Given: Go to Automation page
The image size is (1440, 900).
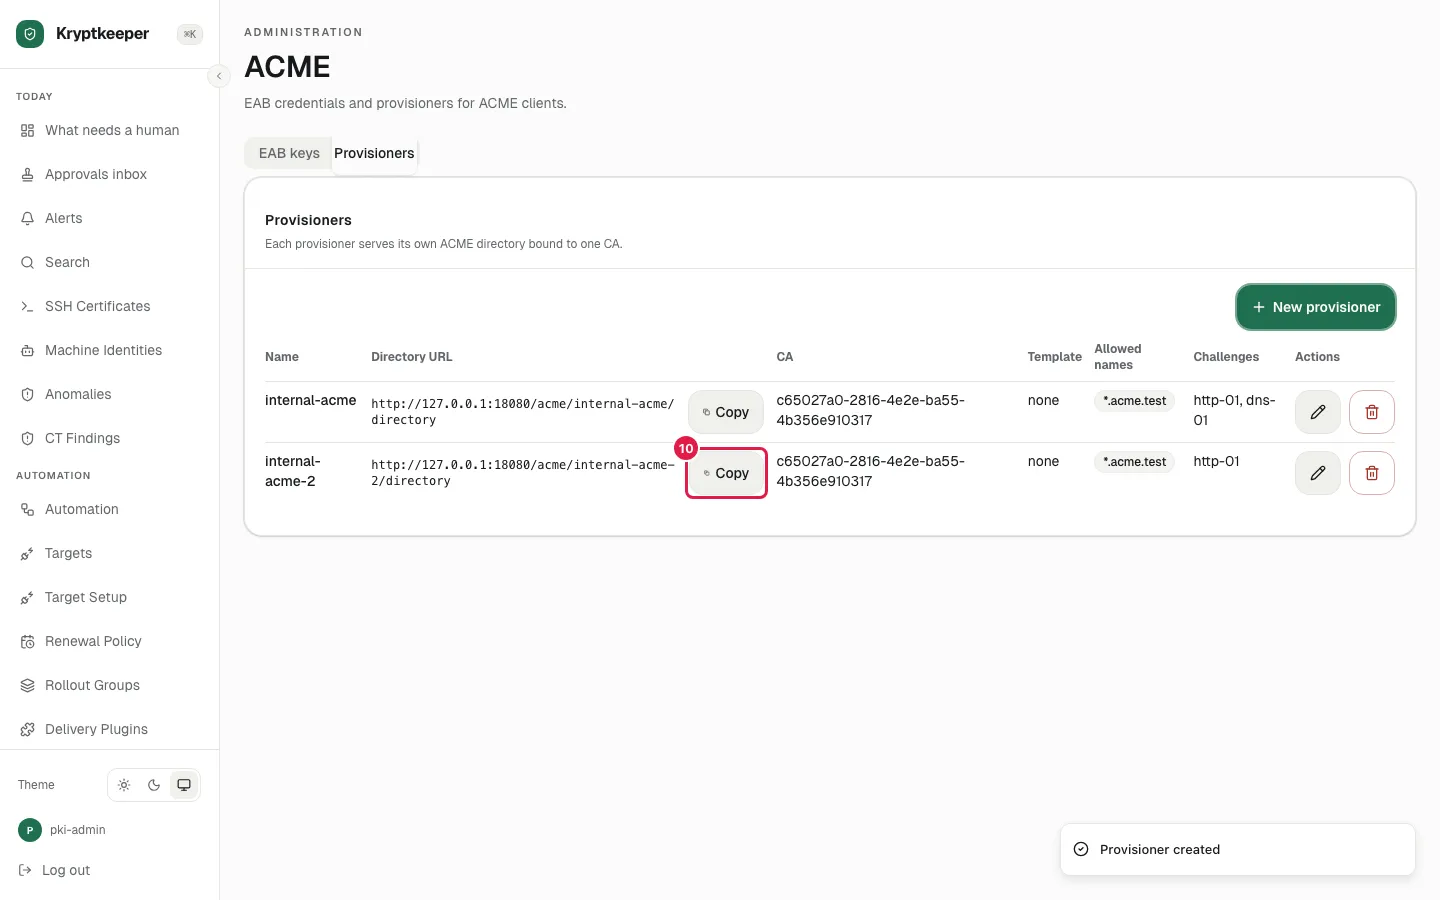Looking at the screenshot, I should [x=110, y=509].
